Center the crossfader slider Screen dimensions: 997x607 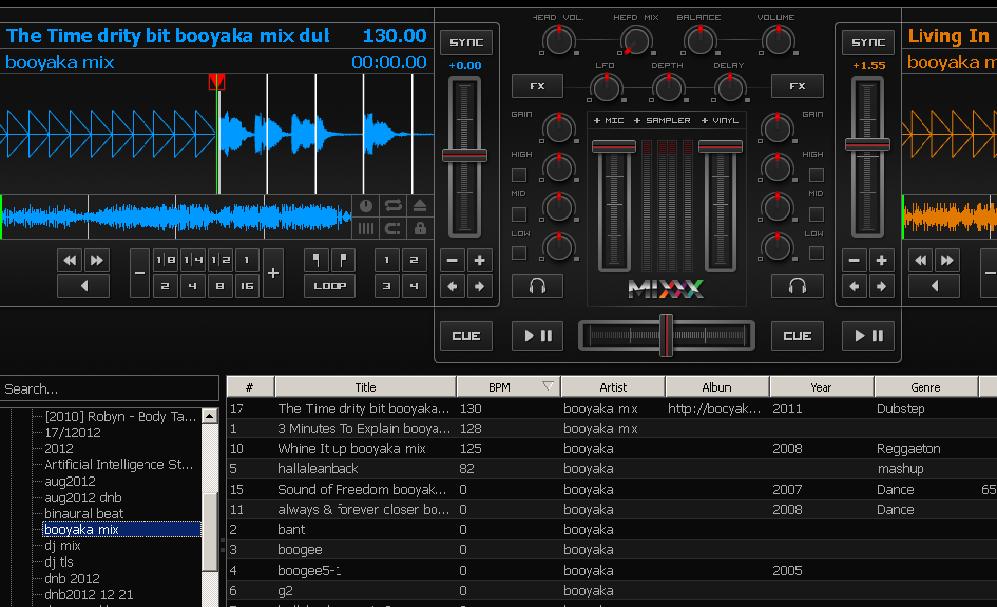click(666, 334)
